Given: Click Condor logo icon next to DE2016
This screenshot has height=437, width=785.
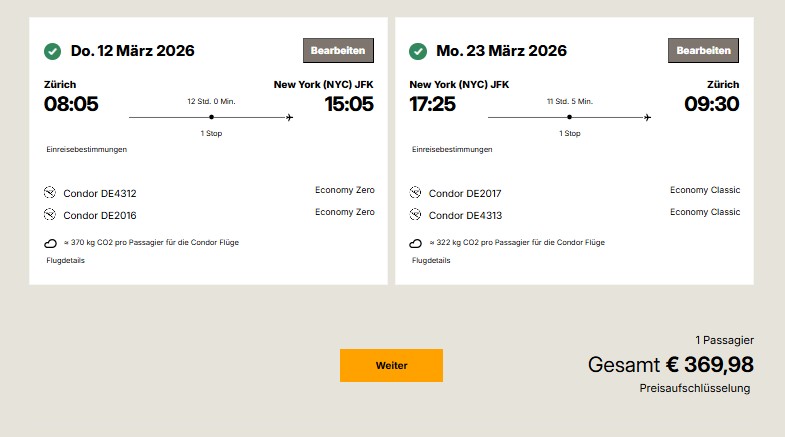Looking at the screenshot, I should (51, 214).
